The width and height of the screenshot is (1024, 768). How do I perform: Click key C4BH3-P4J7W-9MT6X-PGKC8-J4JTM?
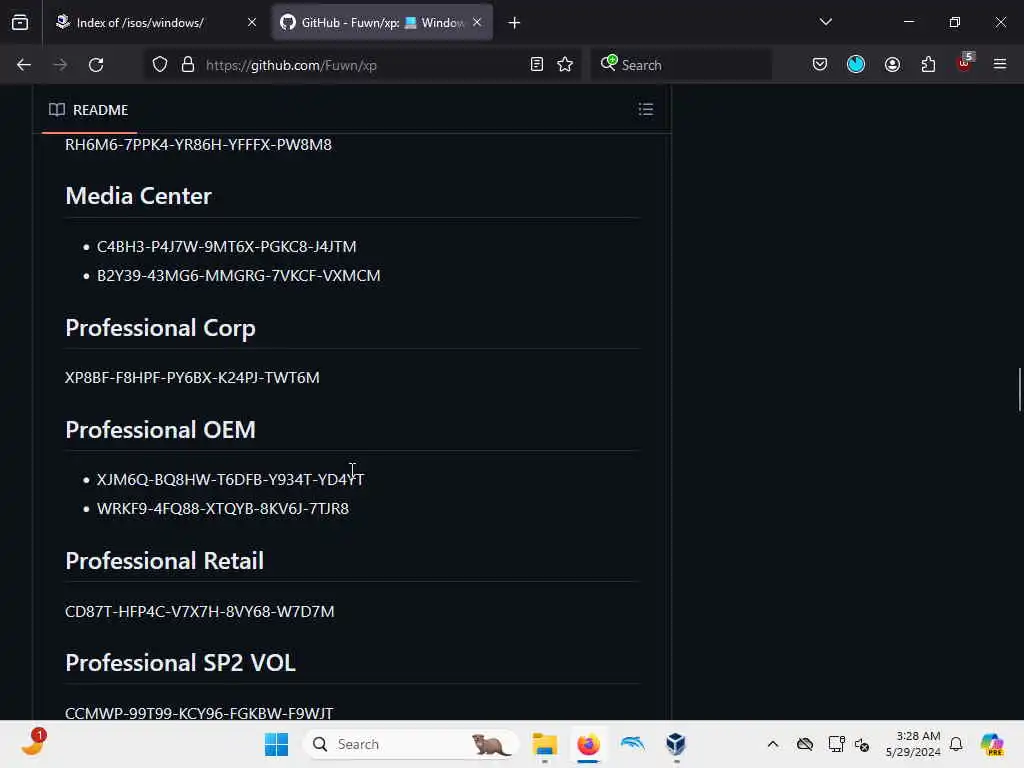(227, 247)
